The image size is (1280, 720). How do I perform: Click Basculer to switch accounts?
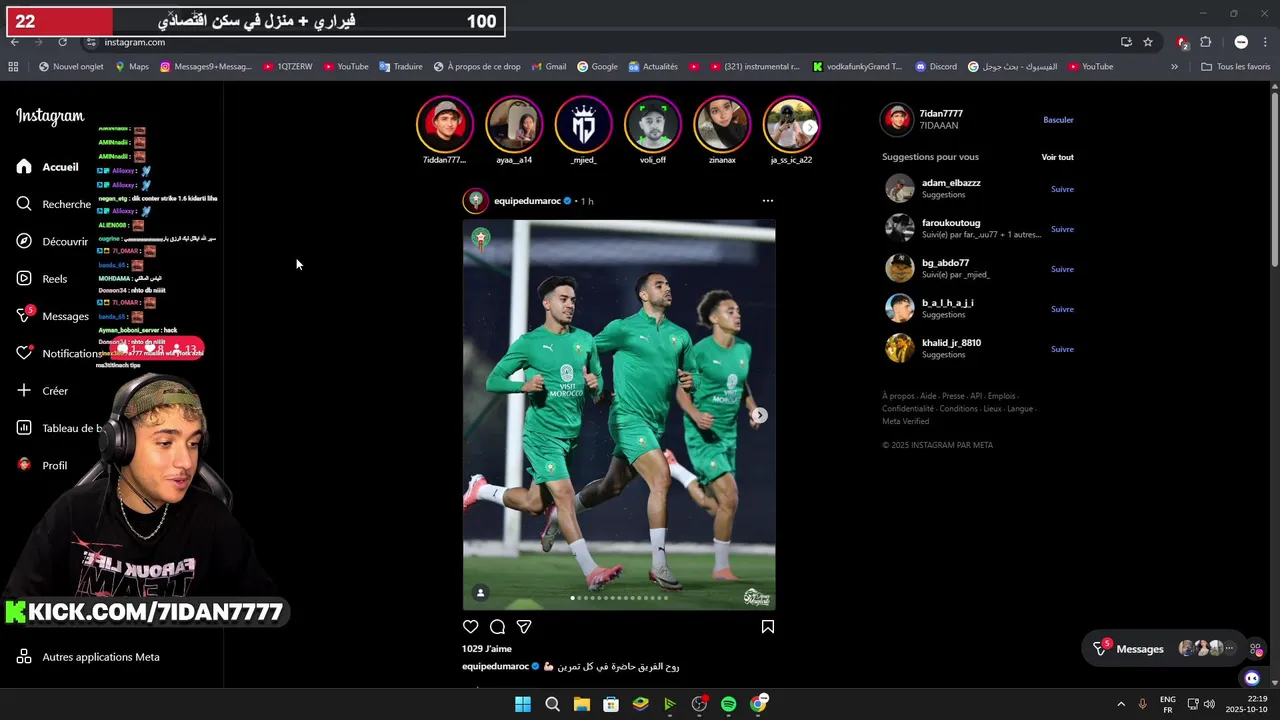tap(1058, 120)
